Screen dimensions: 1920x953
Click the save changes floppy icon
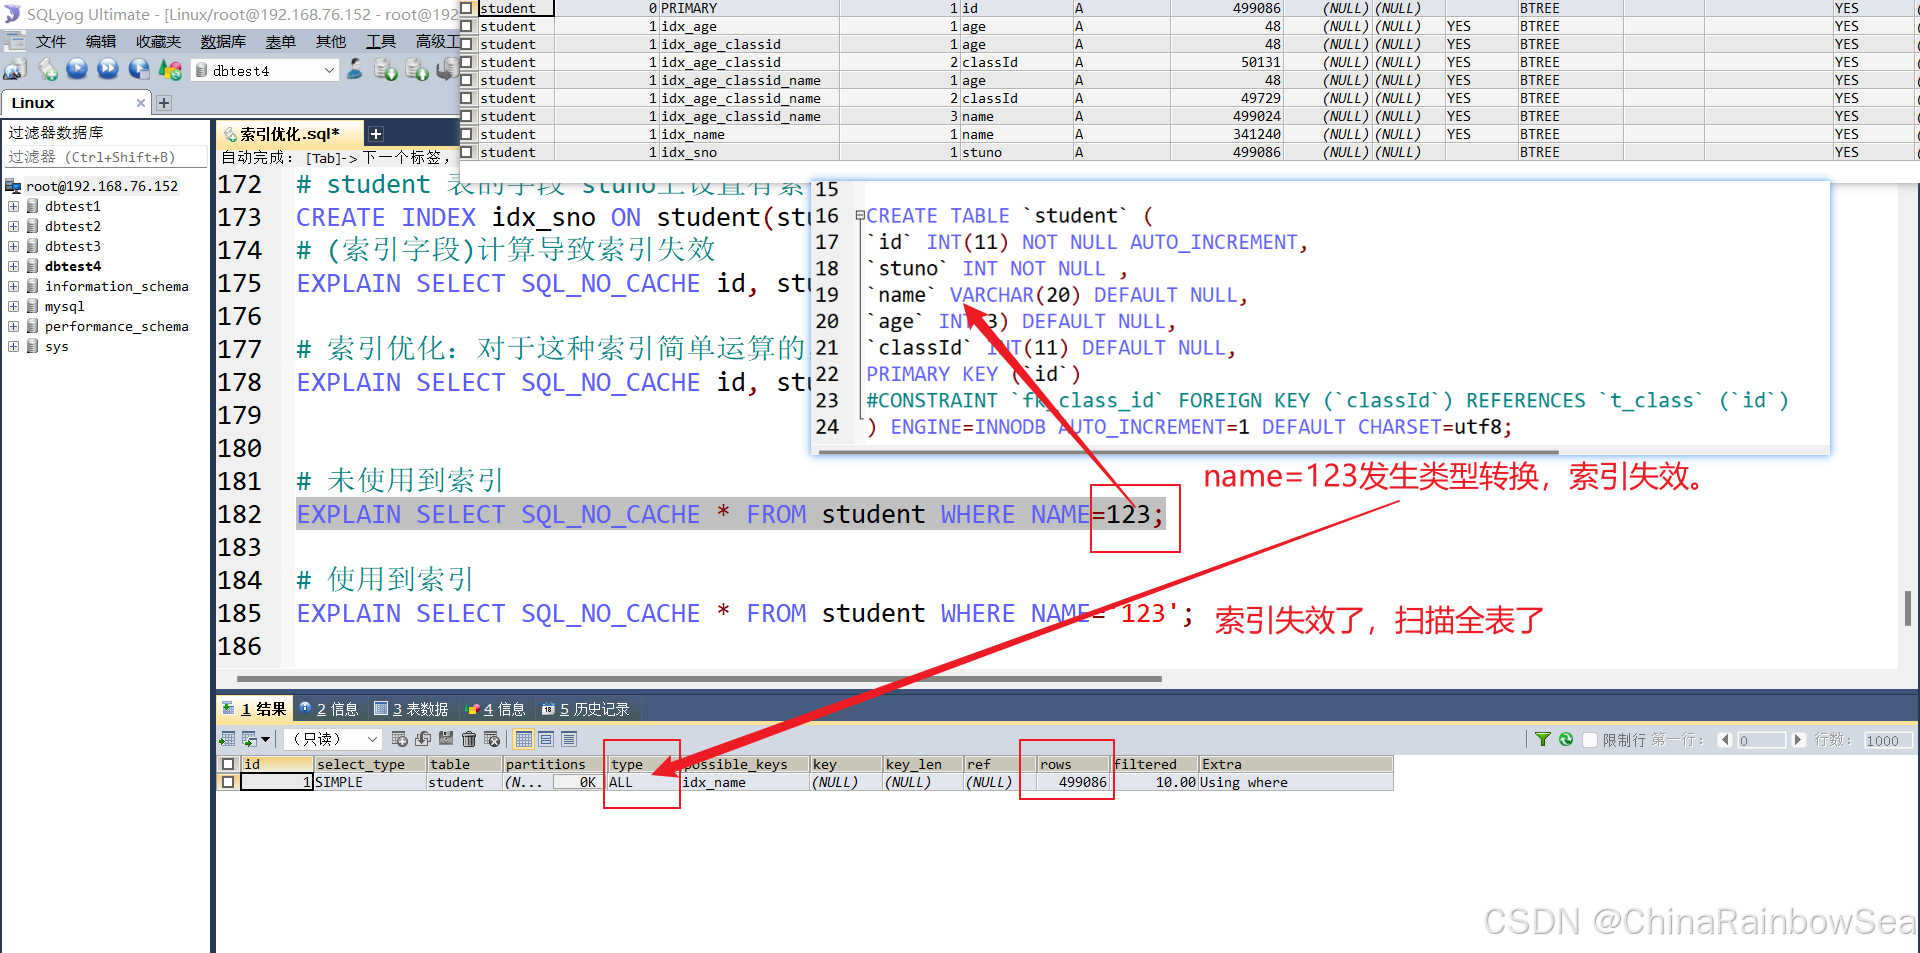click(x=446, y=739)
